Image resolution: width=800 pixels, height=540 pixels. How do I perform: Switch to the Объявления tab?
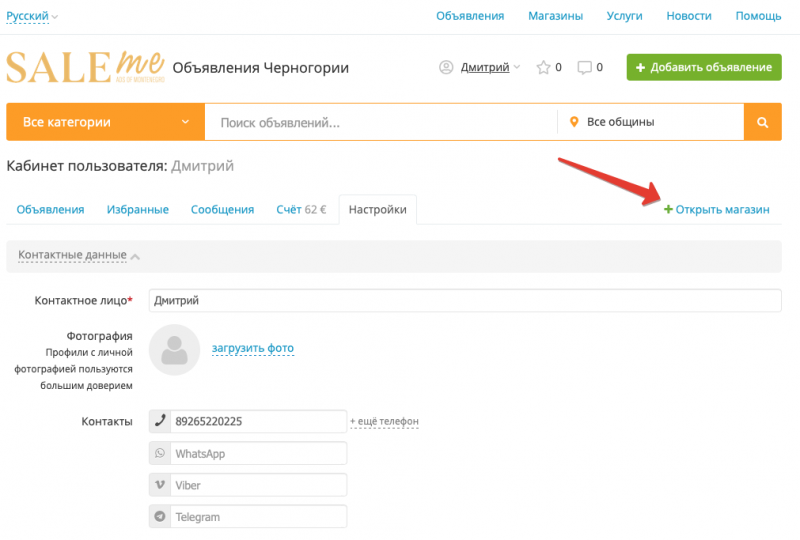(x=50, y=210)
